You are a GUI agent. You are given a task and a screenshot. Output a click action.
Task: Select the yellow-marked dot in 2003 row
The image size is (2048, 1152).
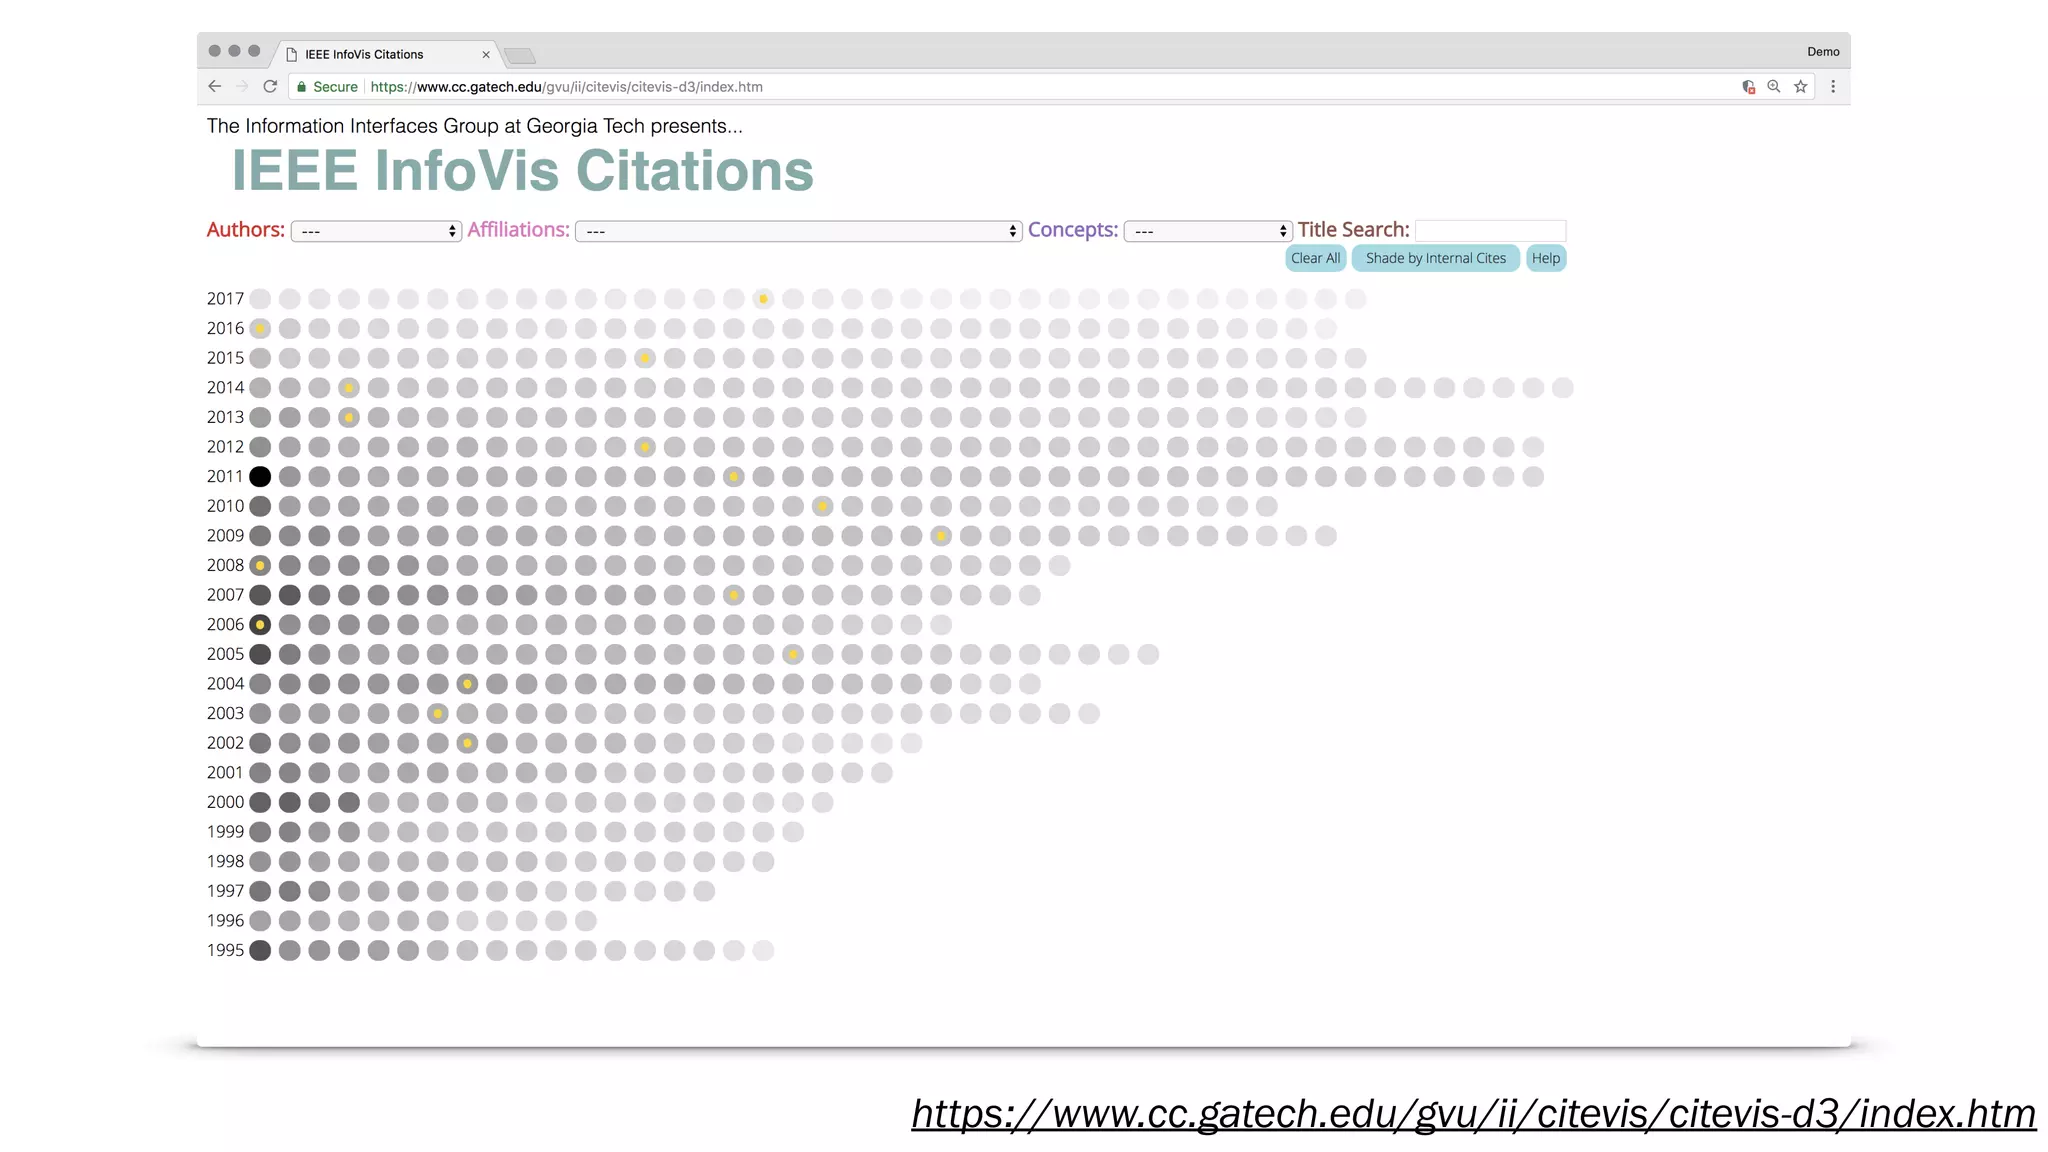coord(438,714)
